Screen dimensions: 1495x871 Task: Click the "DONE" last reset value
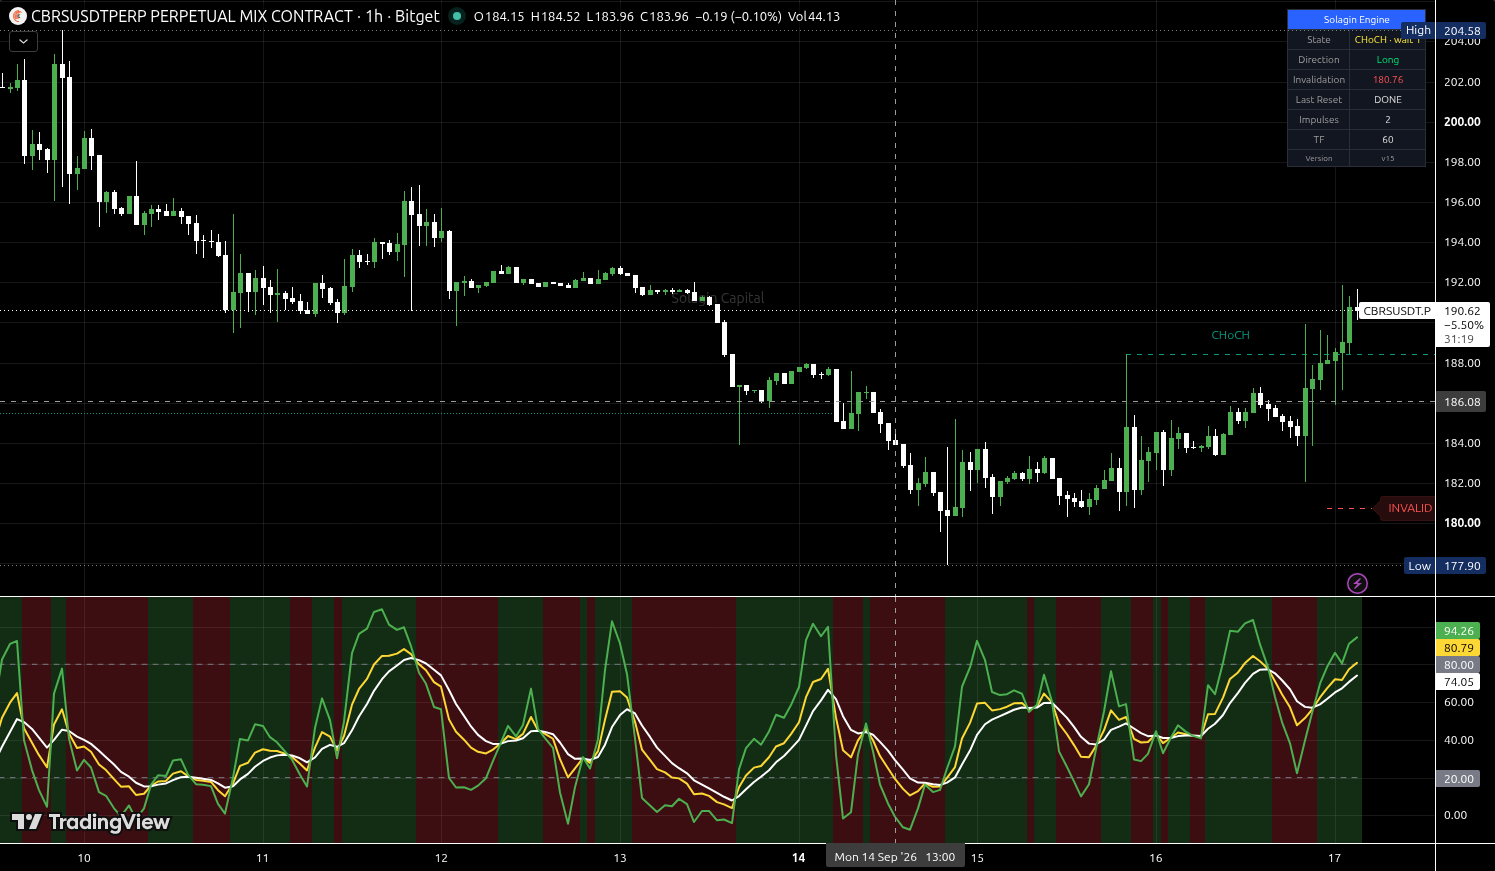point(1387,100)
